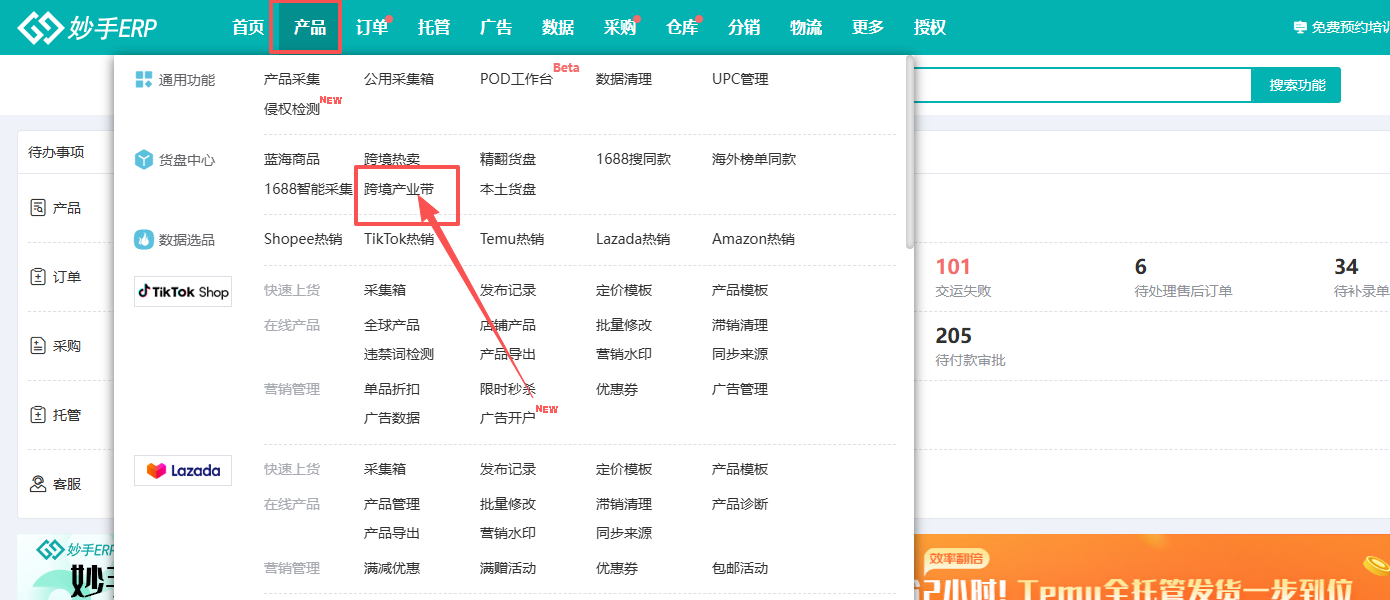Open 违禁词检测 link
The height and width of the screenshot is (600, 1390).
(399, 354)
